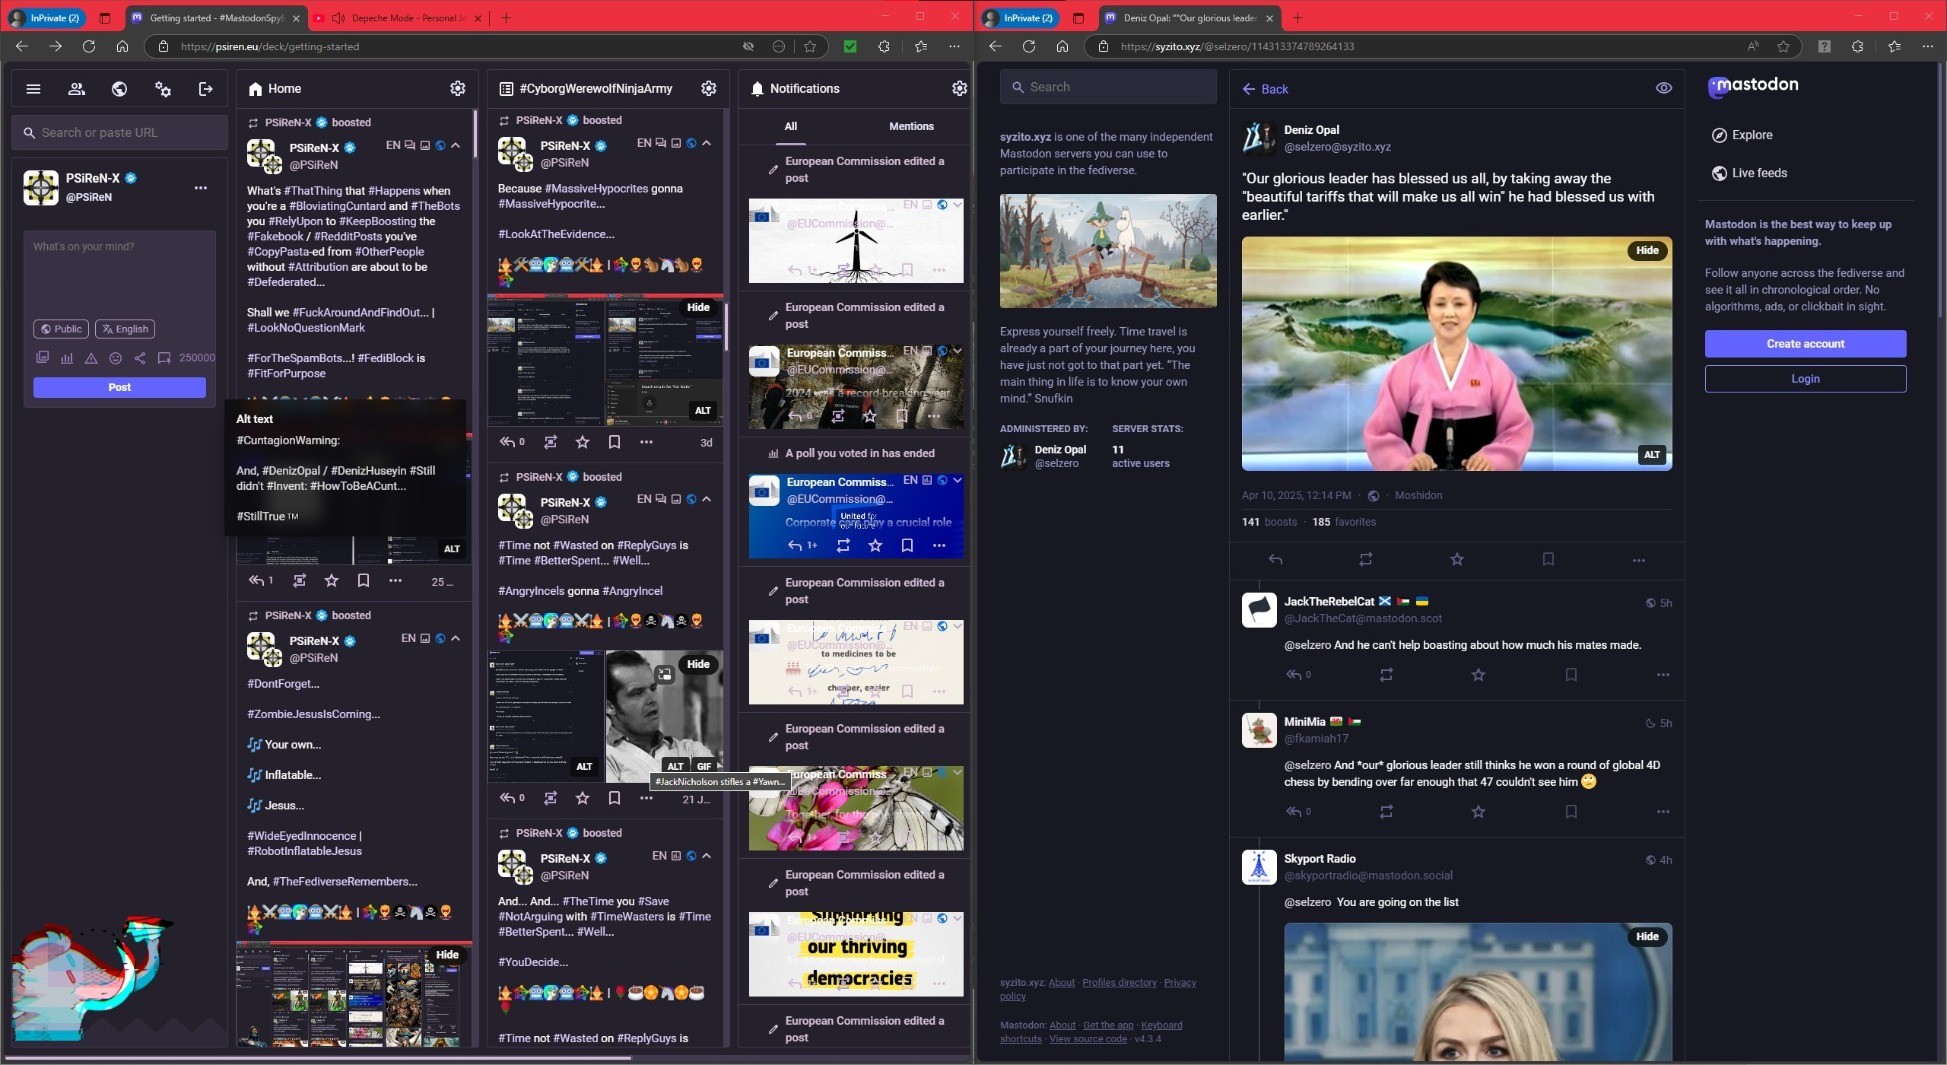
Task: Boost the '#Time not #Wasted' post dated 21 J
Action: pyautogui.click(x=550, y=798)
